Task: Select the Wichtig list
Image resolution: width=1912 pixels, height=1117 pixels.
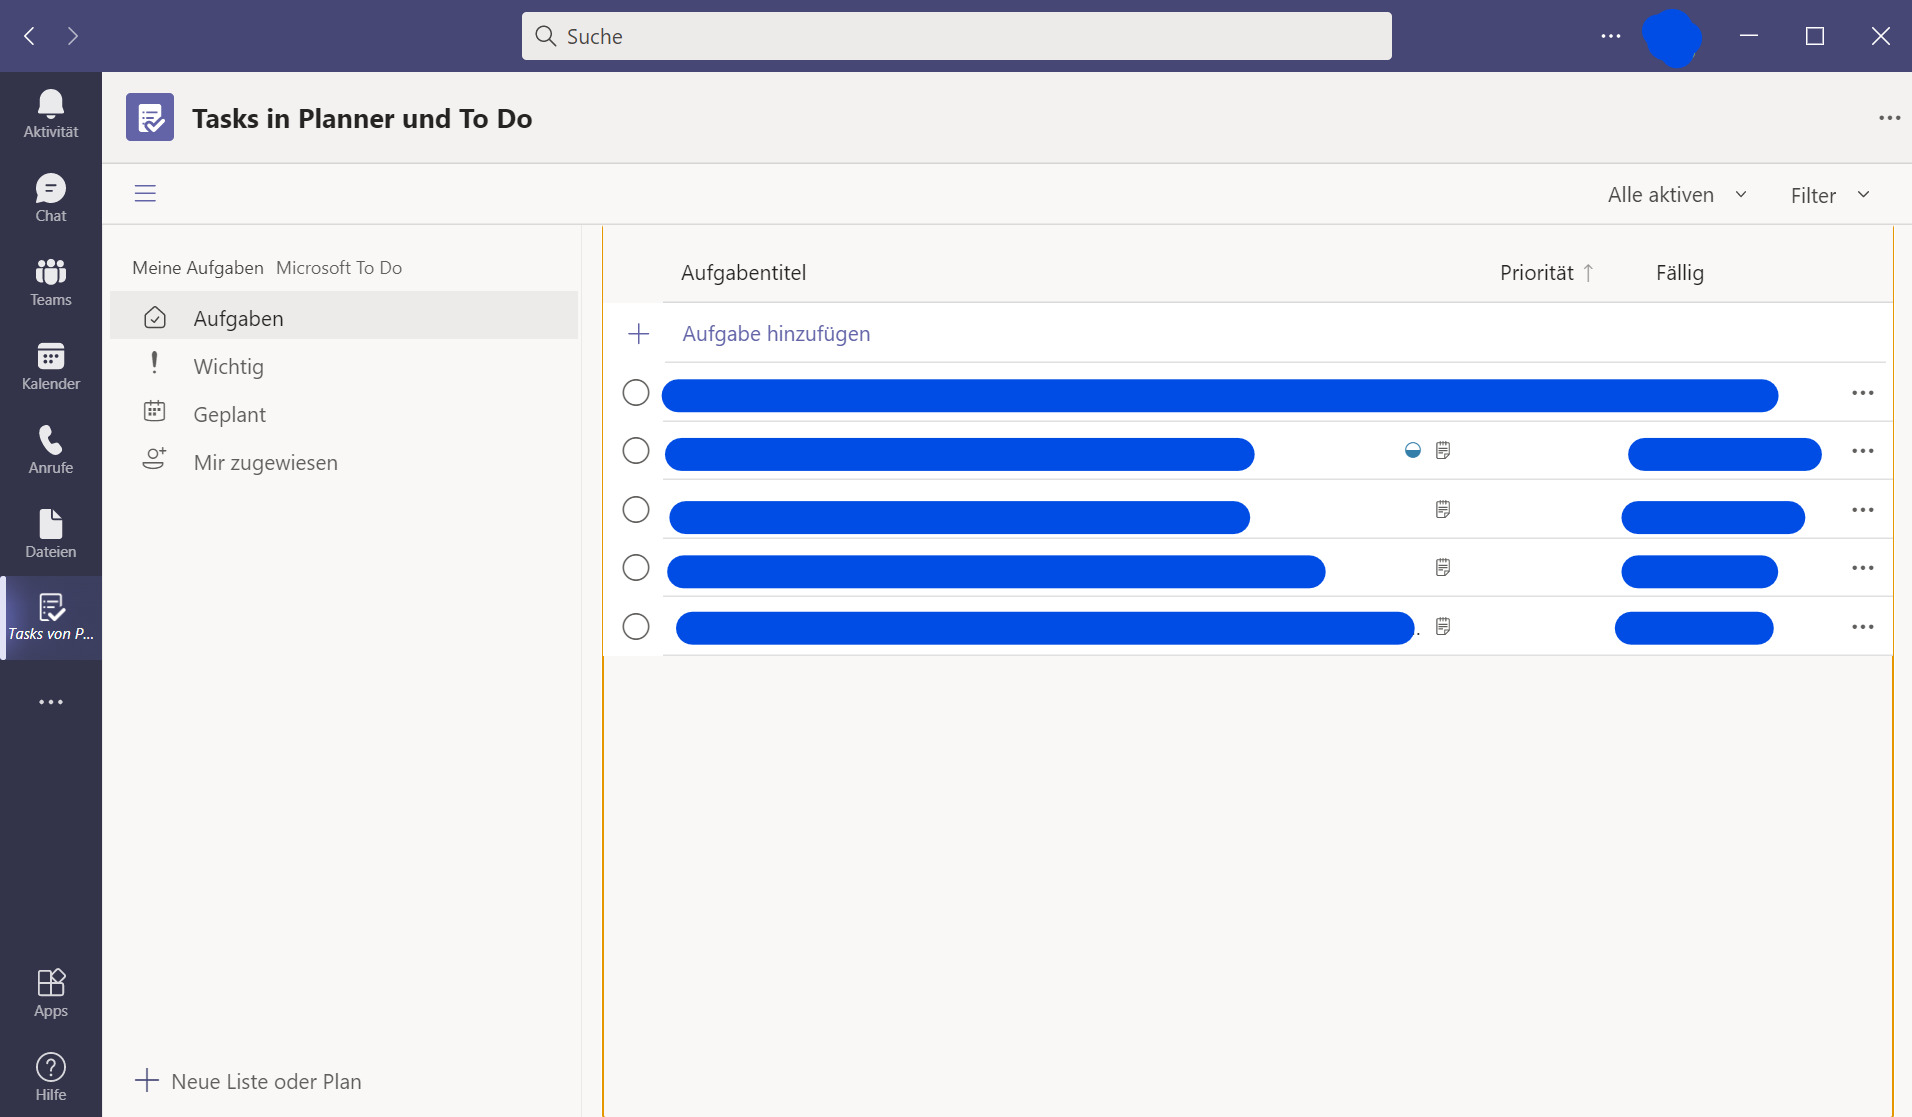Action: coord(344,366)
